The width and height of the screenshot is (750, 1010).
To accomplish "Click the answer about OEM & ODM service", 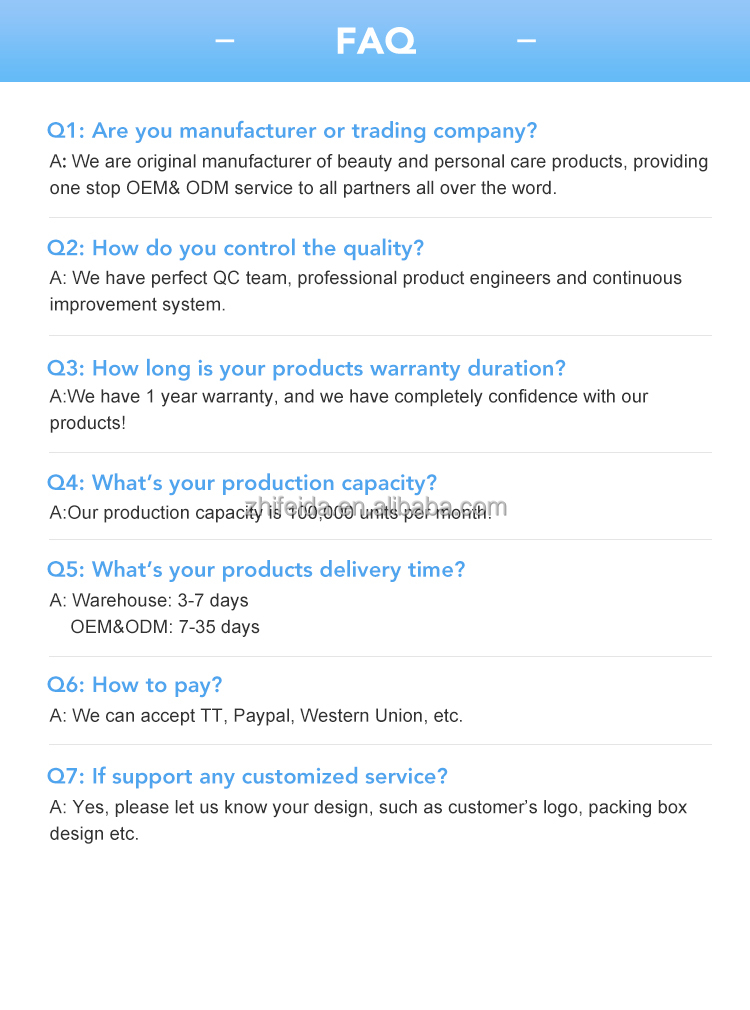I will point(378,175).
